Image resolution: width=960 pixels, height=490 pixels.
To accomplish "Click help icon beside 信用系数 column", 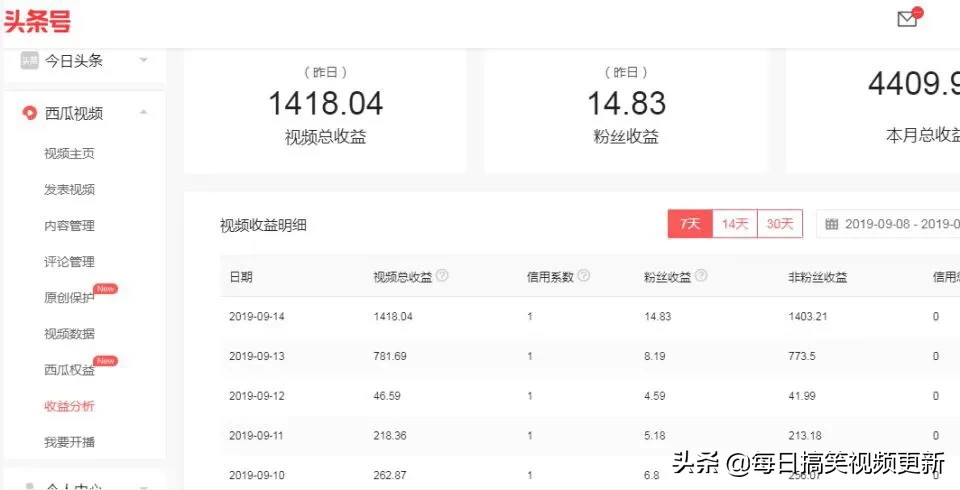I will point(583,276).
